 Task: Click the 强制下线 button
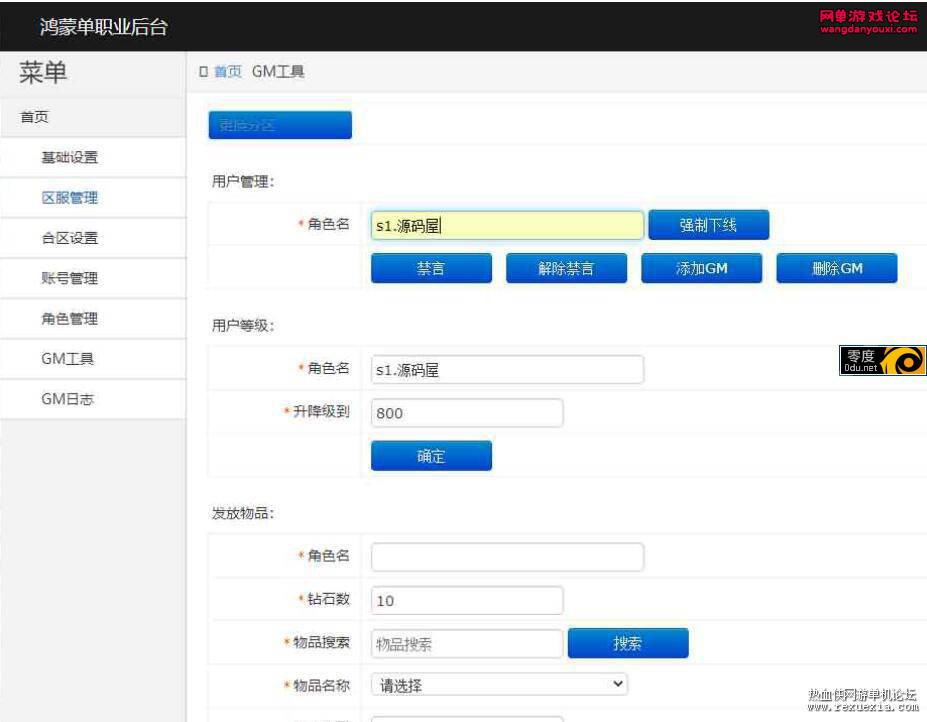pos(708,225)
